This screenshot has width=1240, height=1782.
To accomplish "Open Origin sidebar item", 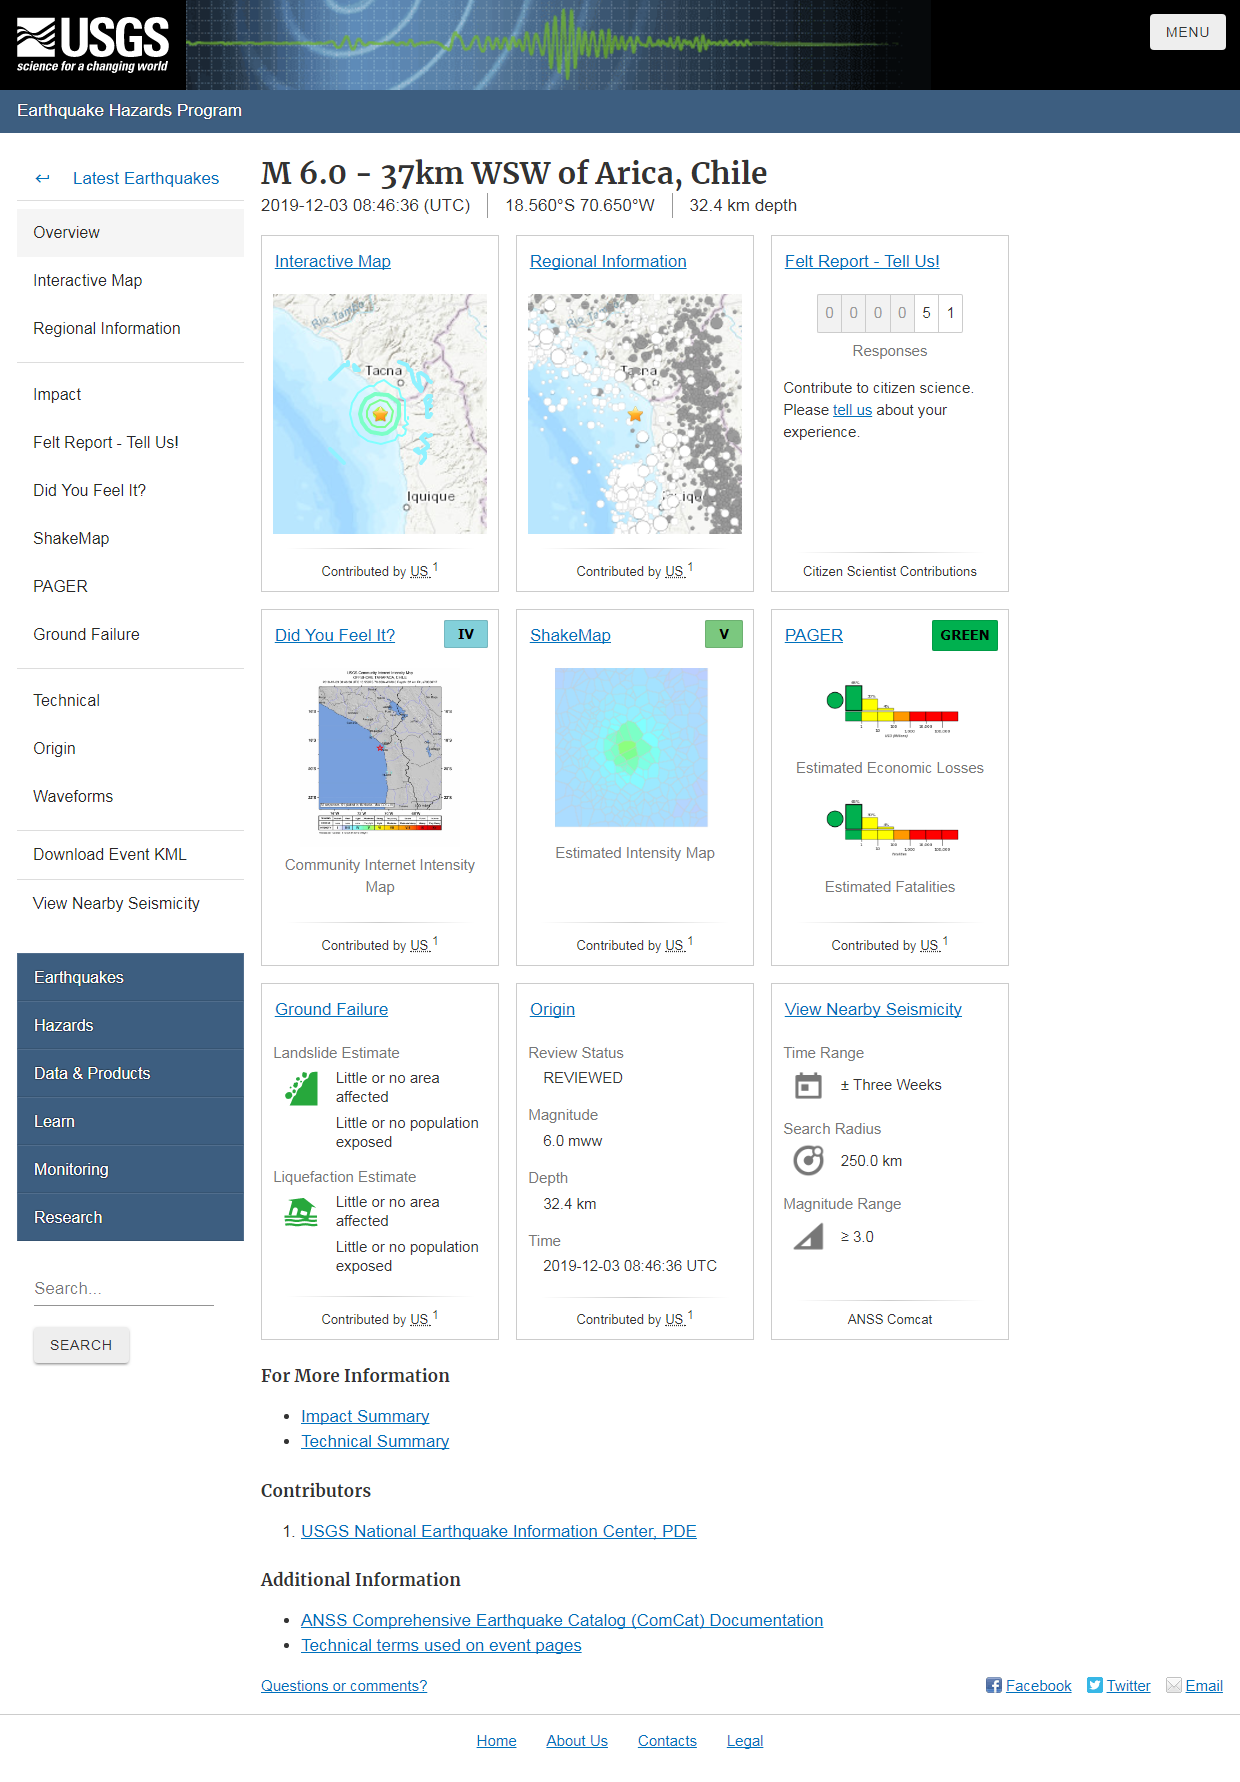I will pyautogui.click(x=130, y=748).
